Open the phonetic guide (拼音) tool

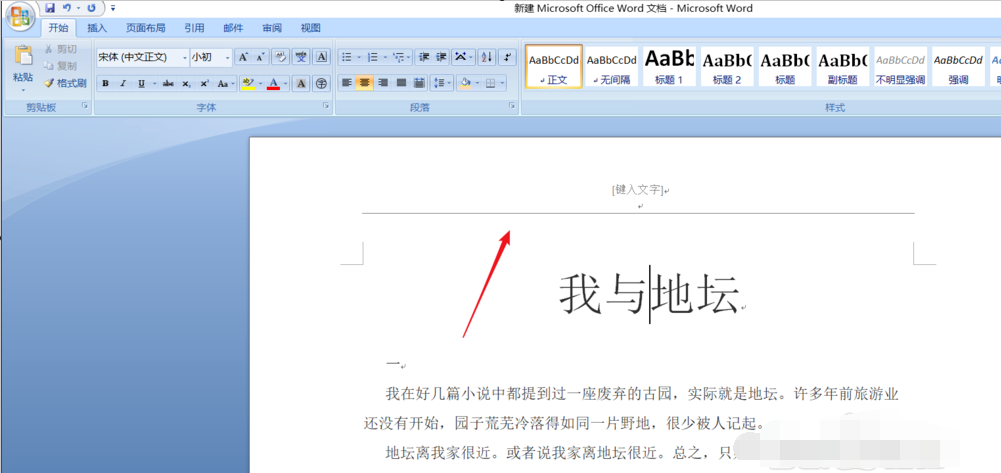tap(301, 57)
